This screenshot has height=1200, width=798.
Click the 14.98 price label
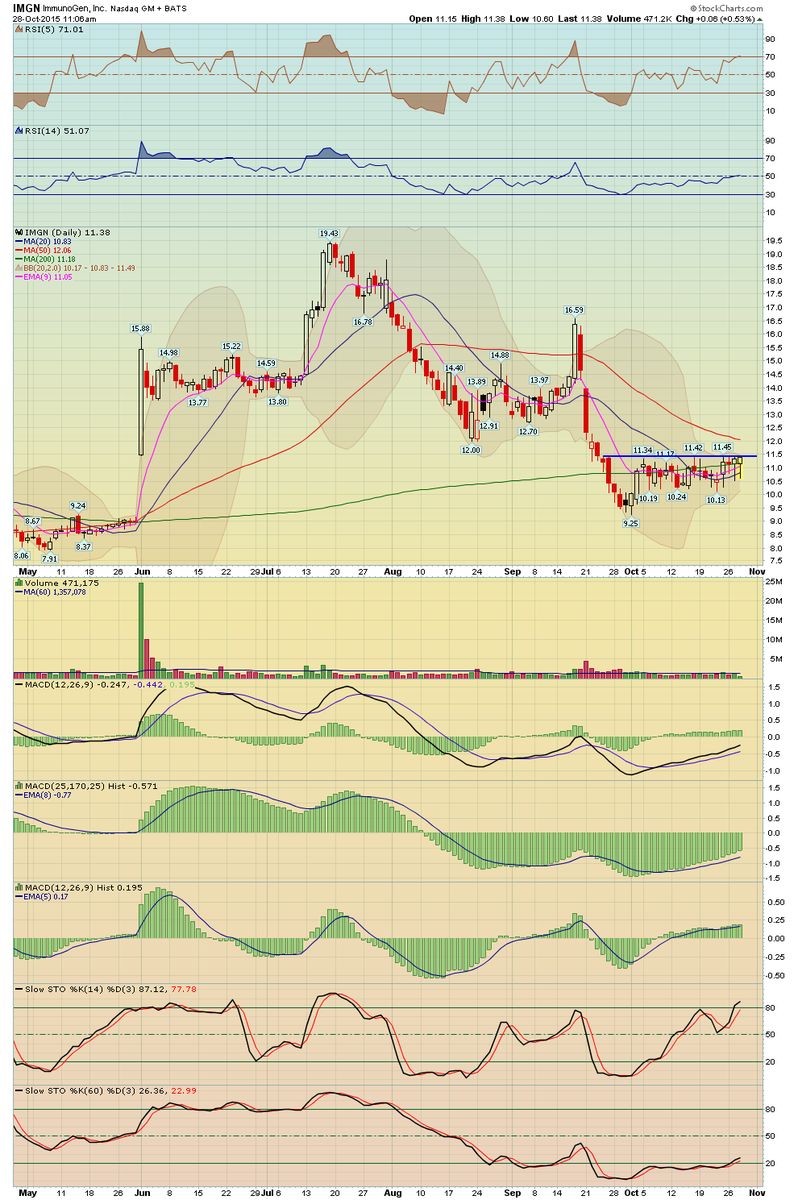(168, 352)
